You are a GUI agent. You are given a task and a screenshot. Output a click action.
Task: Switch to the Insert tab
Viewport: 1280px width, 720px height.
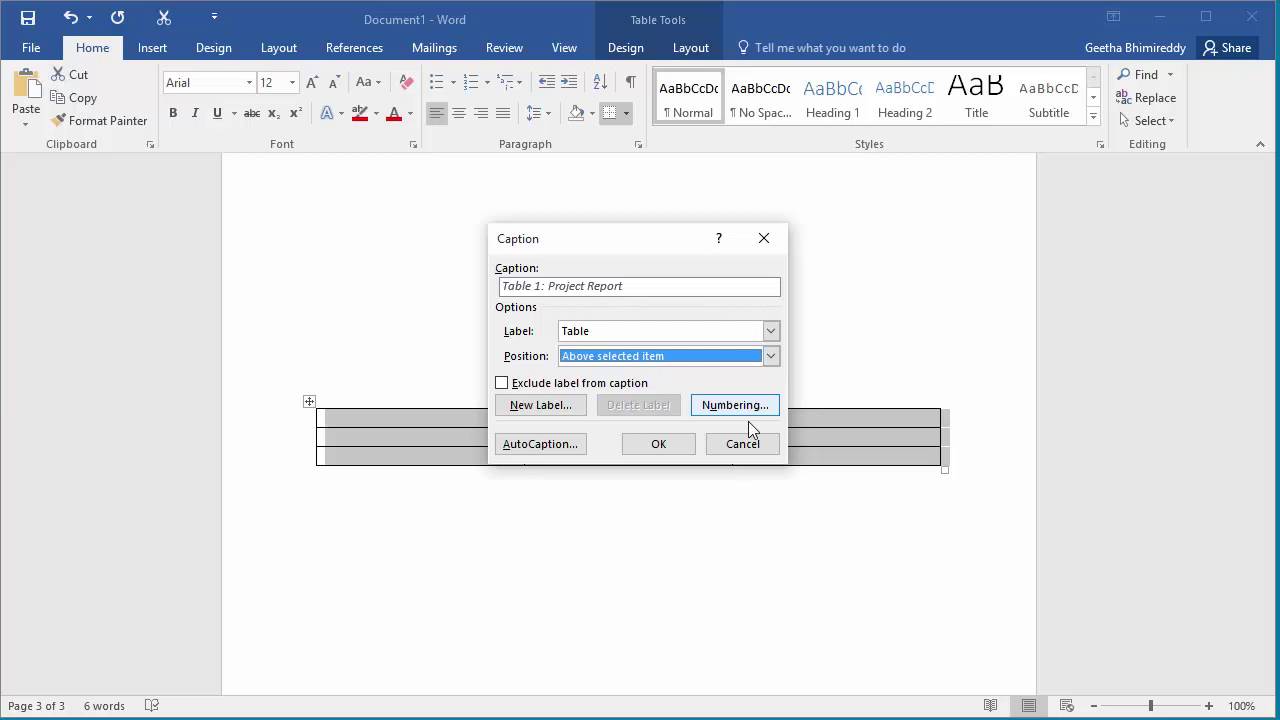coord(152,48)
